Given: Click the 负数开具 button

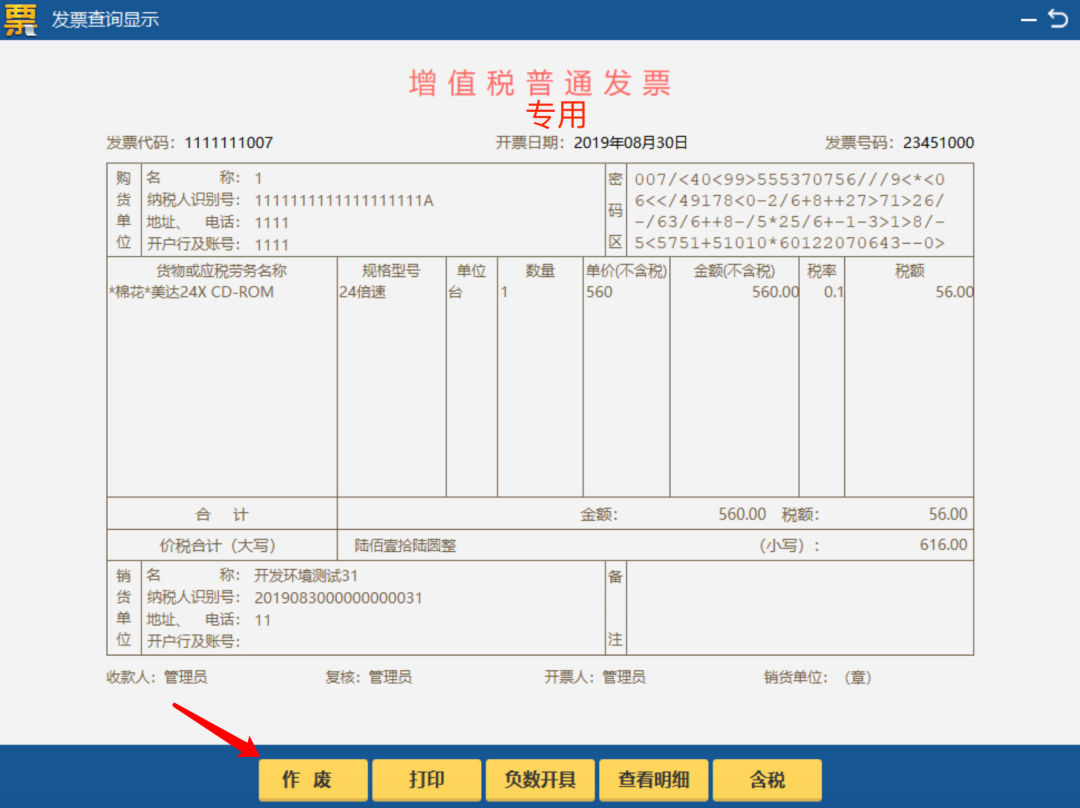Looking at the screenshot, I should point(540,779).
